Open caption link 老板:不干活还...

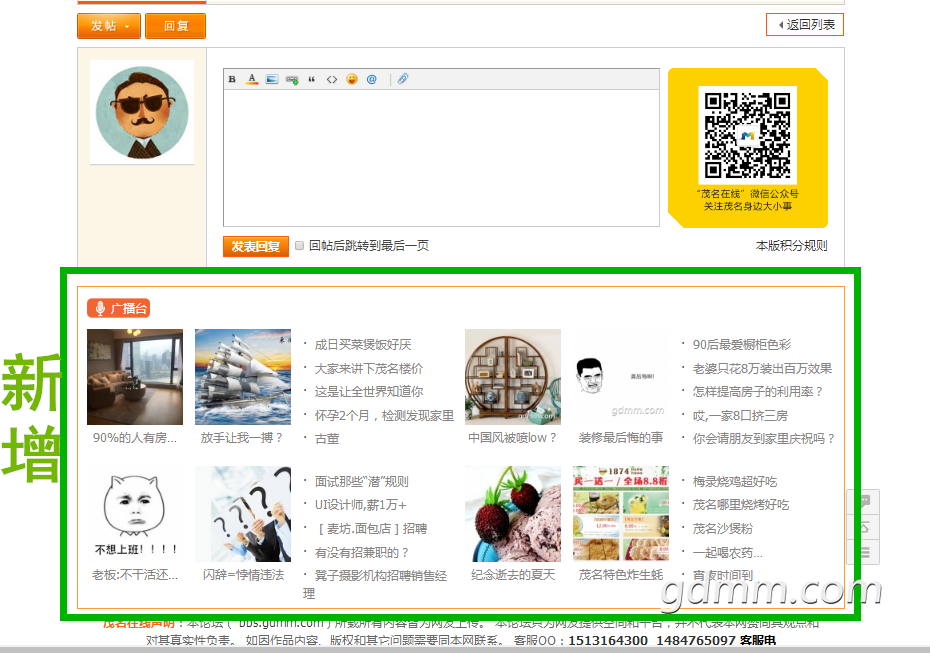(135, 575)
